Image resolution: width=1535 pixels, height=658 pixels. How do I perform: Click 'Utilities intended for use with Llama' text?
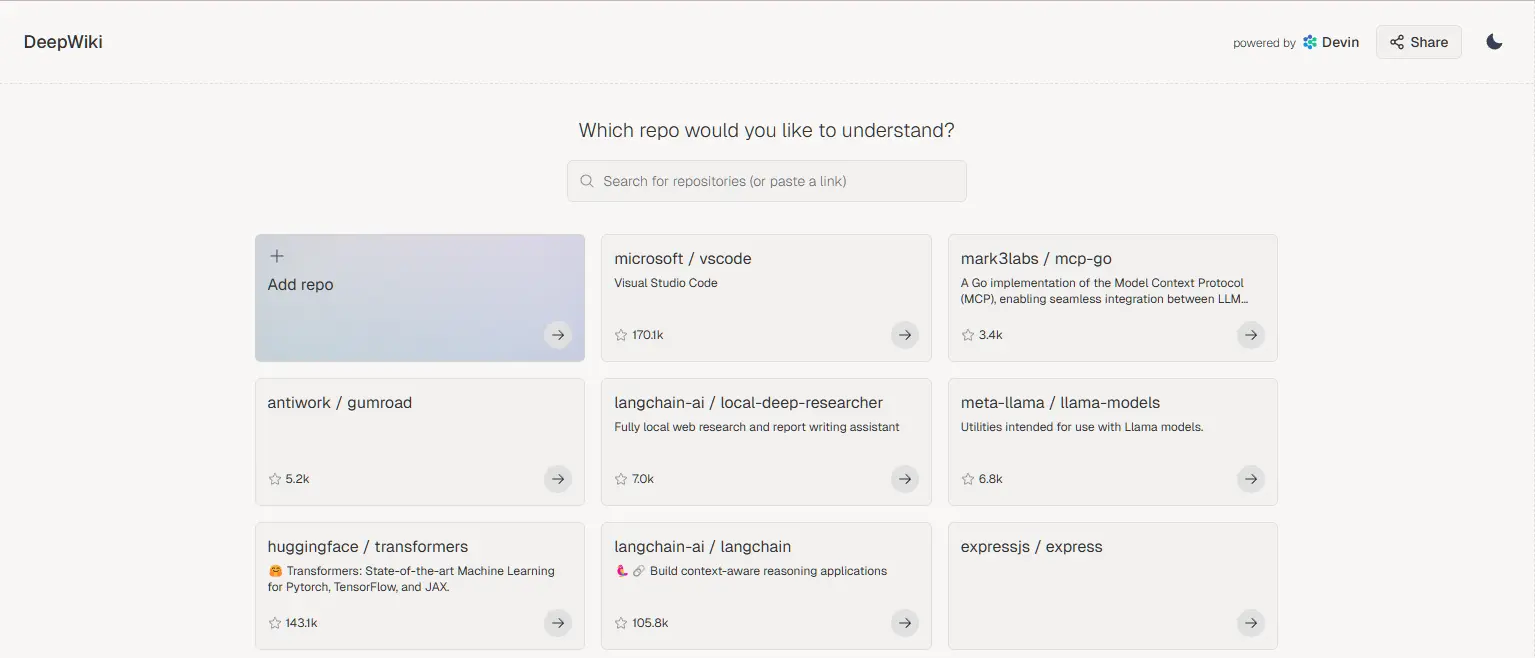coord(1082,427)
